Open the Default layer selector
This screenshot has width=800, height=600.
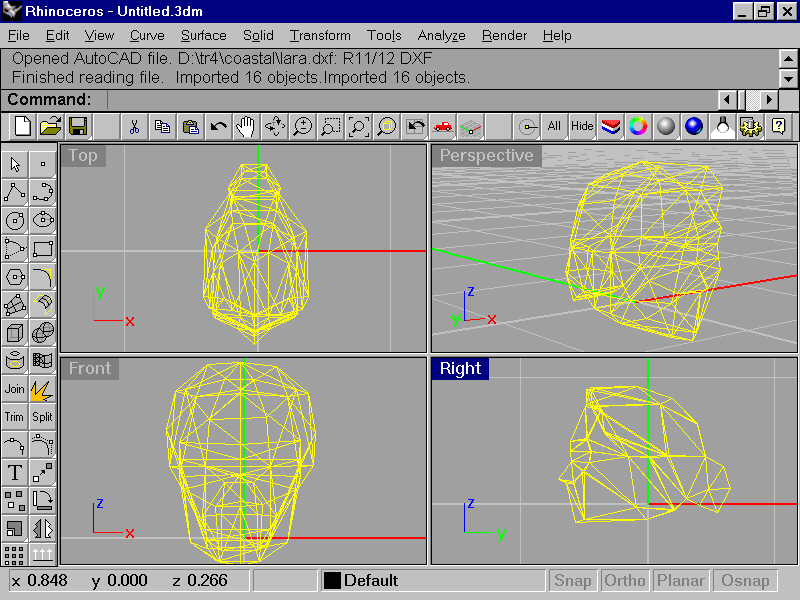431,581
